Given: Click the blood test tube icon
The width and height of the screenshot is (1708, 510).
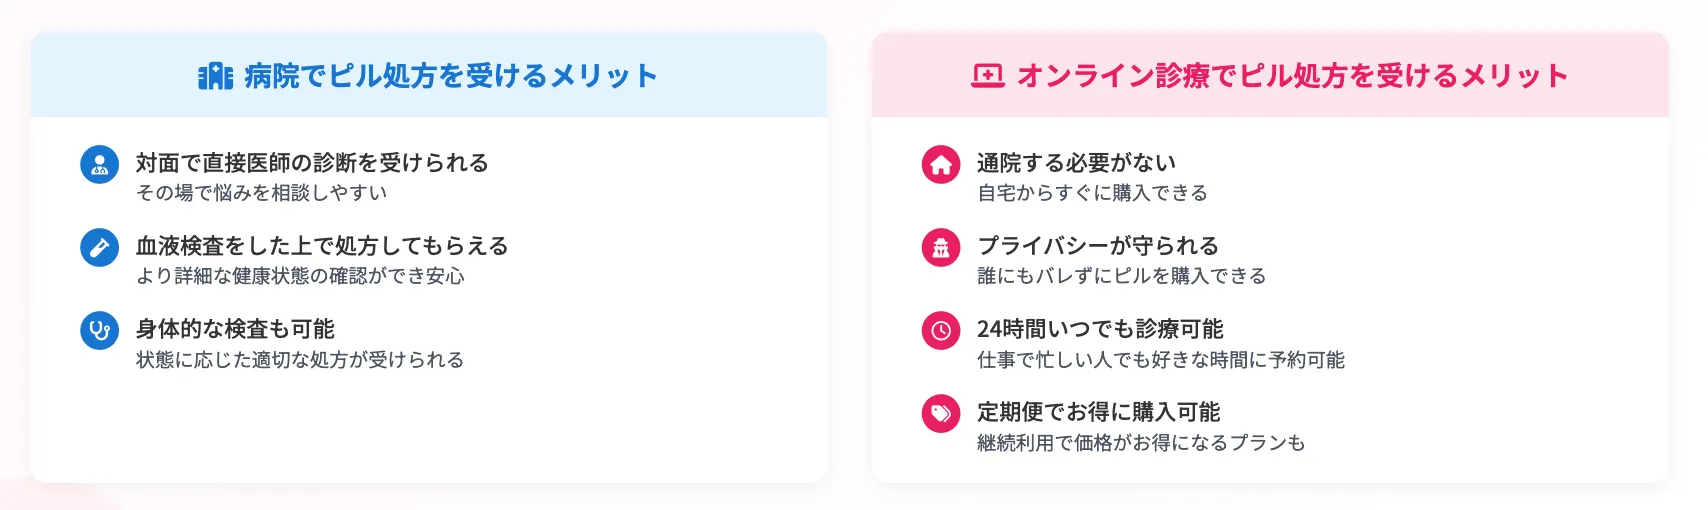Looking at the screenshot, I should (99, 247).
